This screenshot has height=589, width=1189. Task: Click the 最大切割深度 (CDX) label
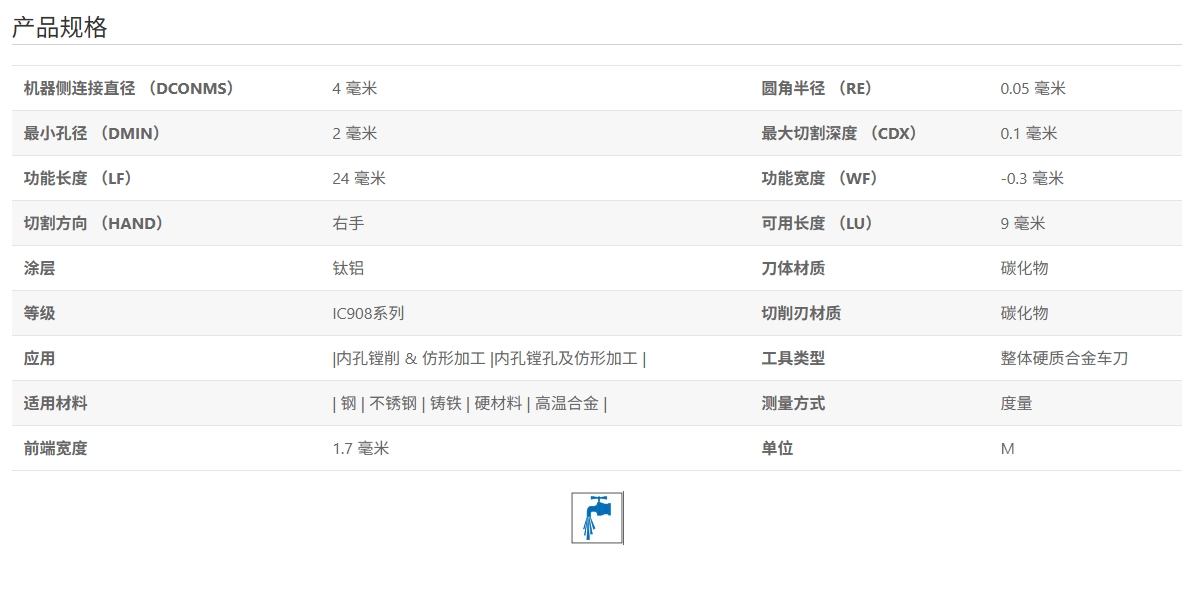(839, 133)
